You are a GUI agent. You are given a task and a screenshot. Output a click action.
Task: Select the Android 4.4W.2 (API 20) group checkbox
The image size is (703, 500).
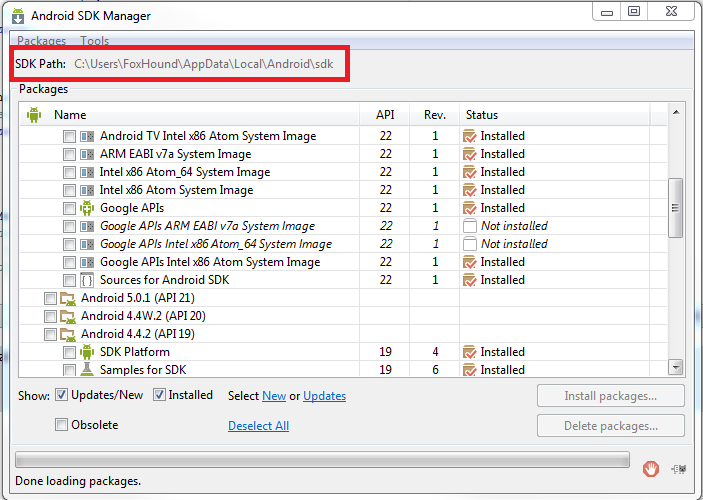coord(50,316)
